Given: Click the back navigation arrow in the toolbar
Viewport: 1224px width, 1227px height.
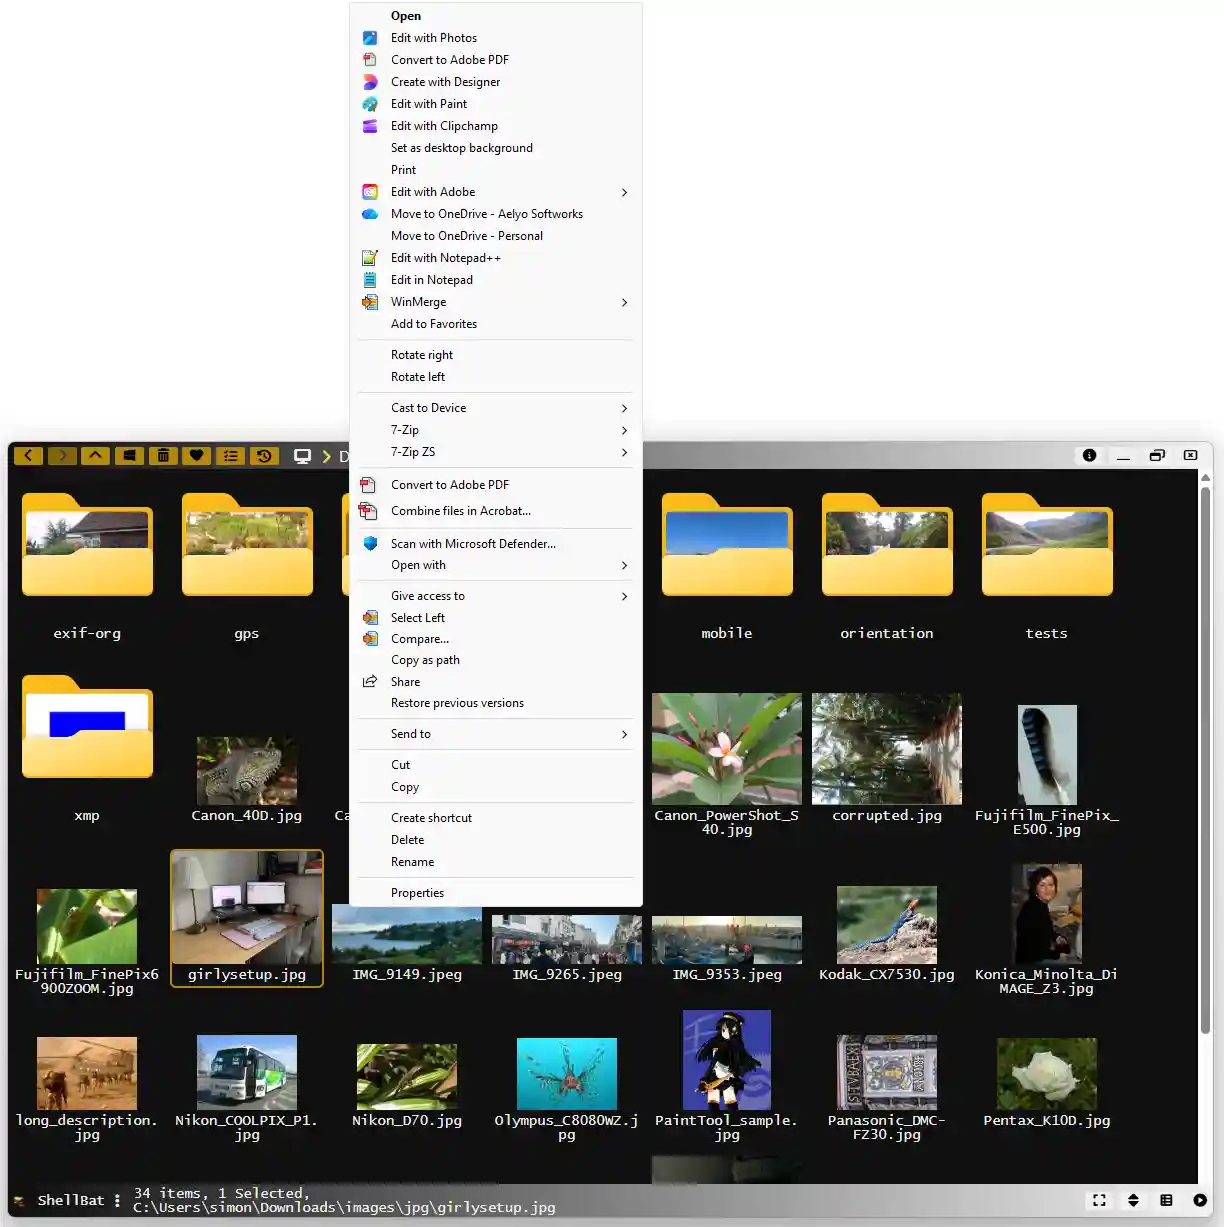Looking at the screenshot, I should tap(28, 455).
